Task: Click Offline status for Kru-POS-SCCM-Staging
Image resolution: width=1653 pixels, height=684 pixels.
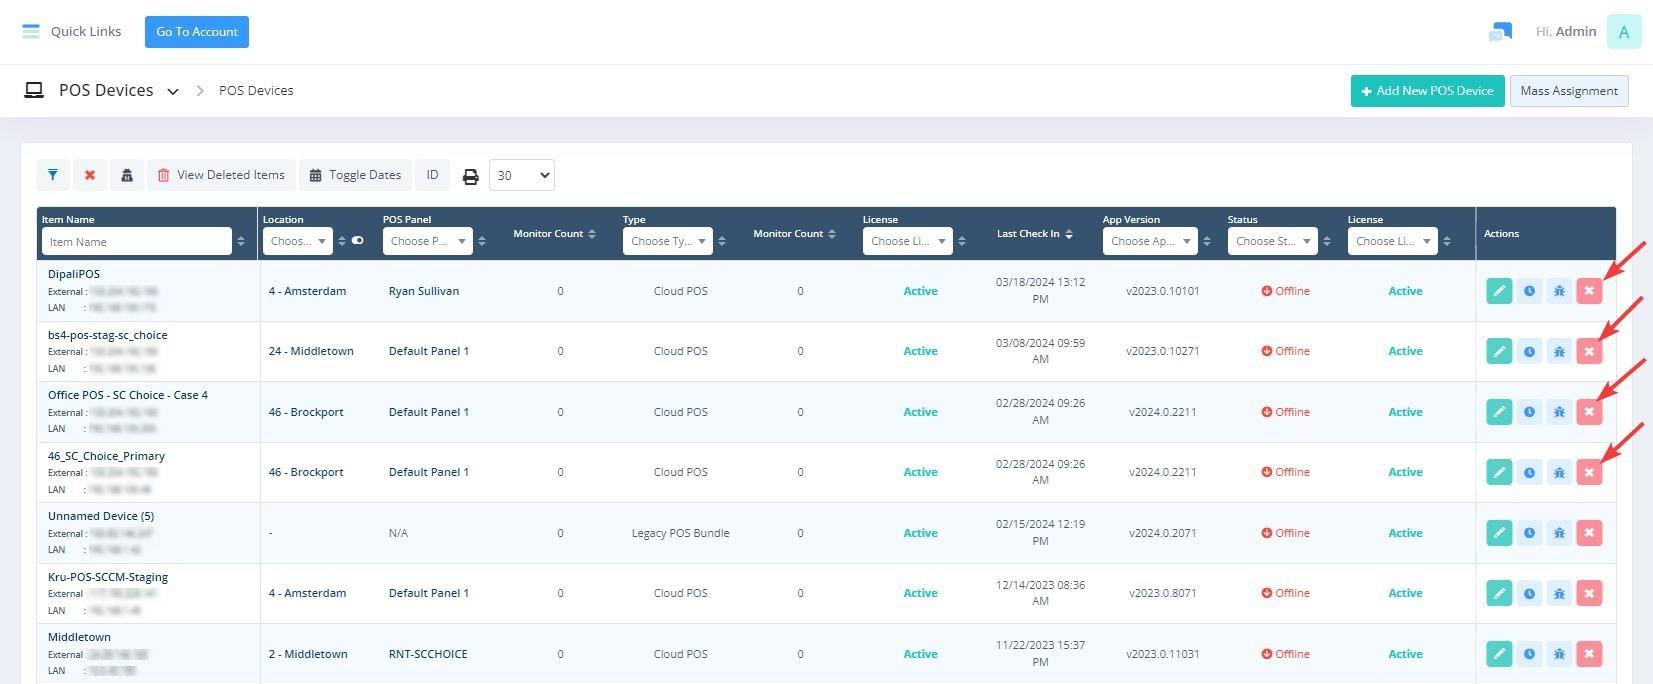Action: coord(1286,593)
